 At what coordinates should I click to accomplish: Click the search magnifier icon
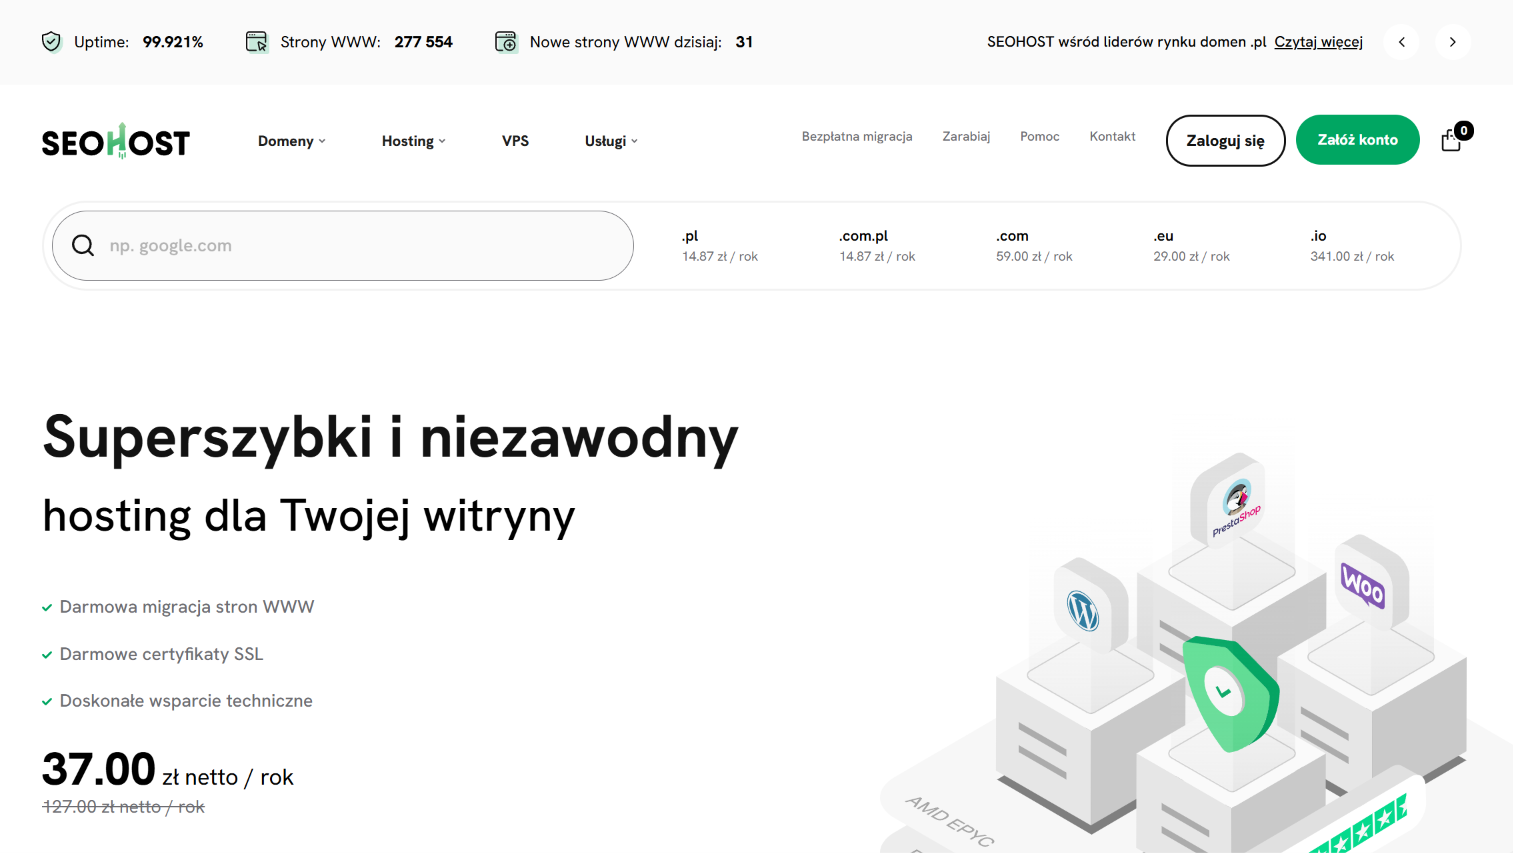click(x=83, y=246)
